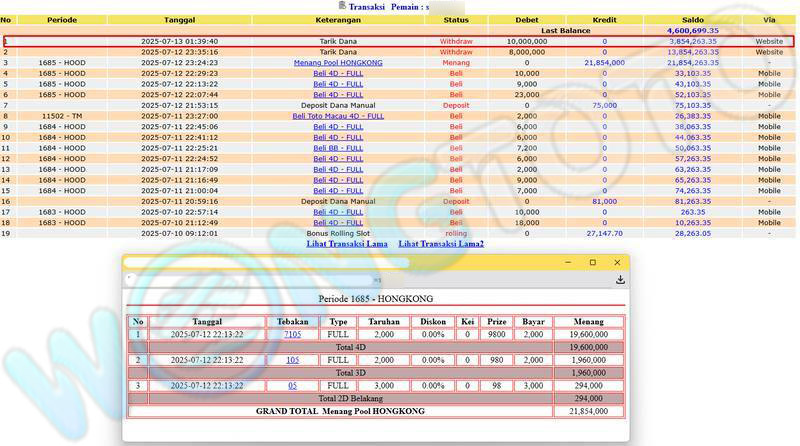Maximize the Periode 1685 popup window
800x446 pixels.
pyautogui.click(x=592, y=263)
